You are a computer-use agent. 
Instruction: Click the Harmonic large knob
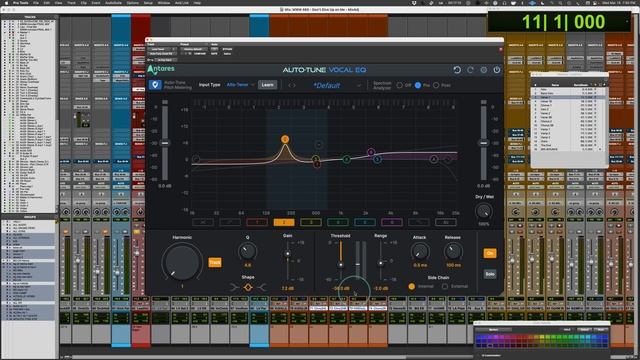182,262
